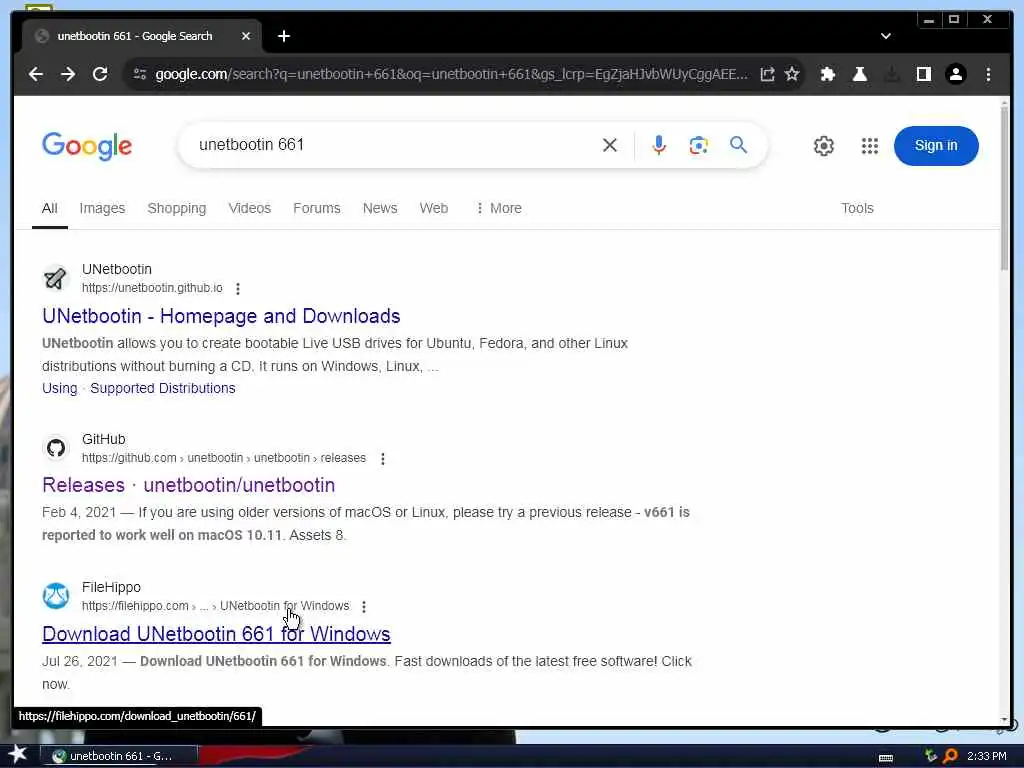
Task: Open Chrome three-dot menu
Action: [x=988, y=74]
